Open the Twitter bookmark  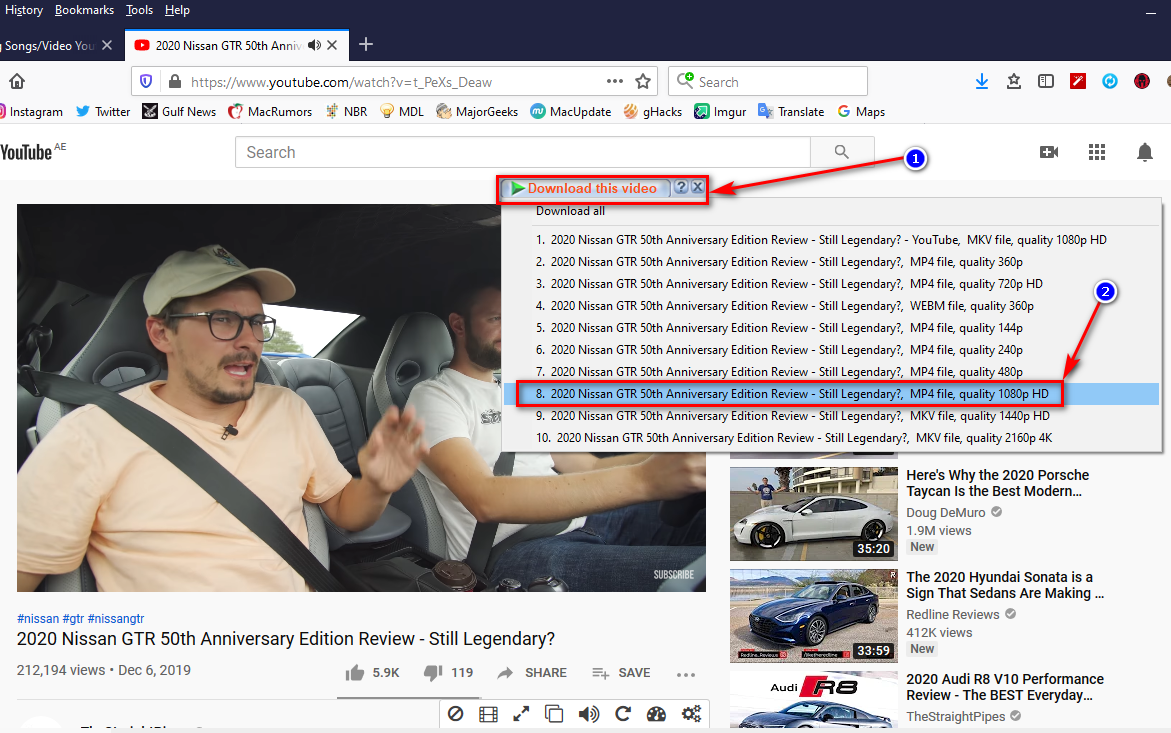(103, 112)
